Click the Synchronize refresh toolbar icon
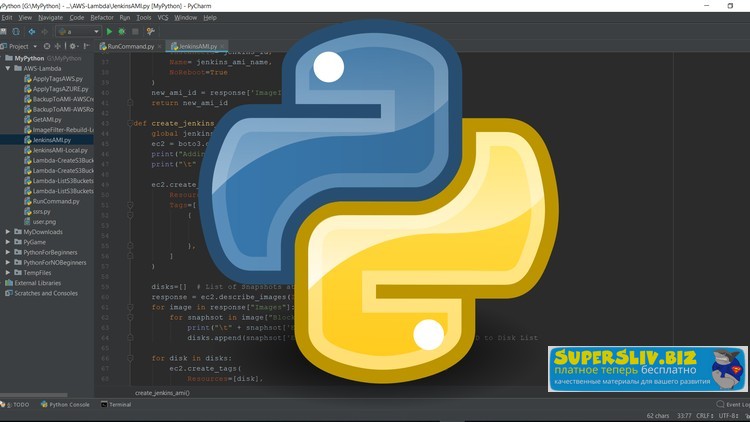Screen dimensions: 750x422 coord(16,32)
